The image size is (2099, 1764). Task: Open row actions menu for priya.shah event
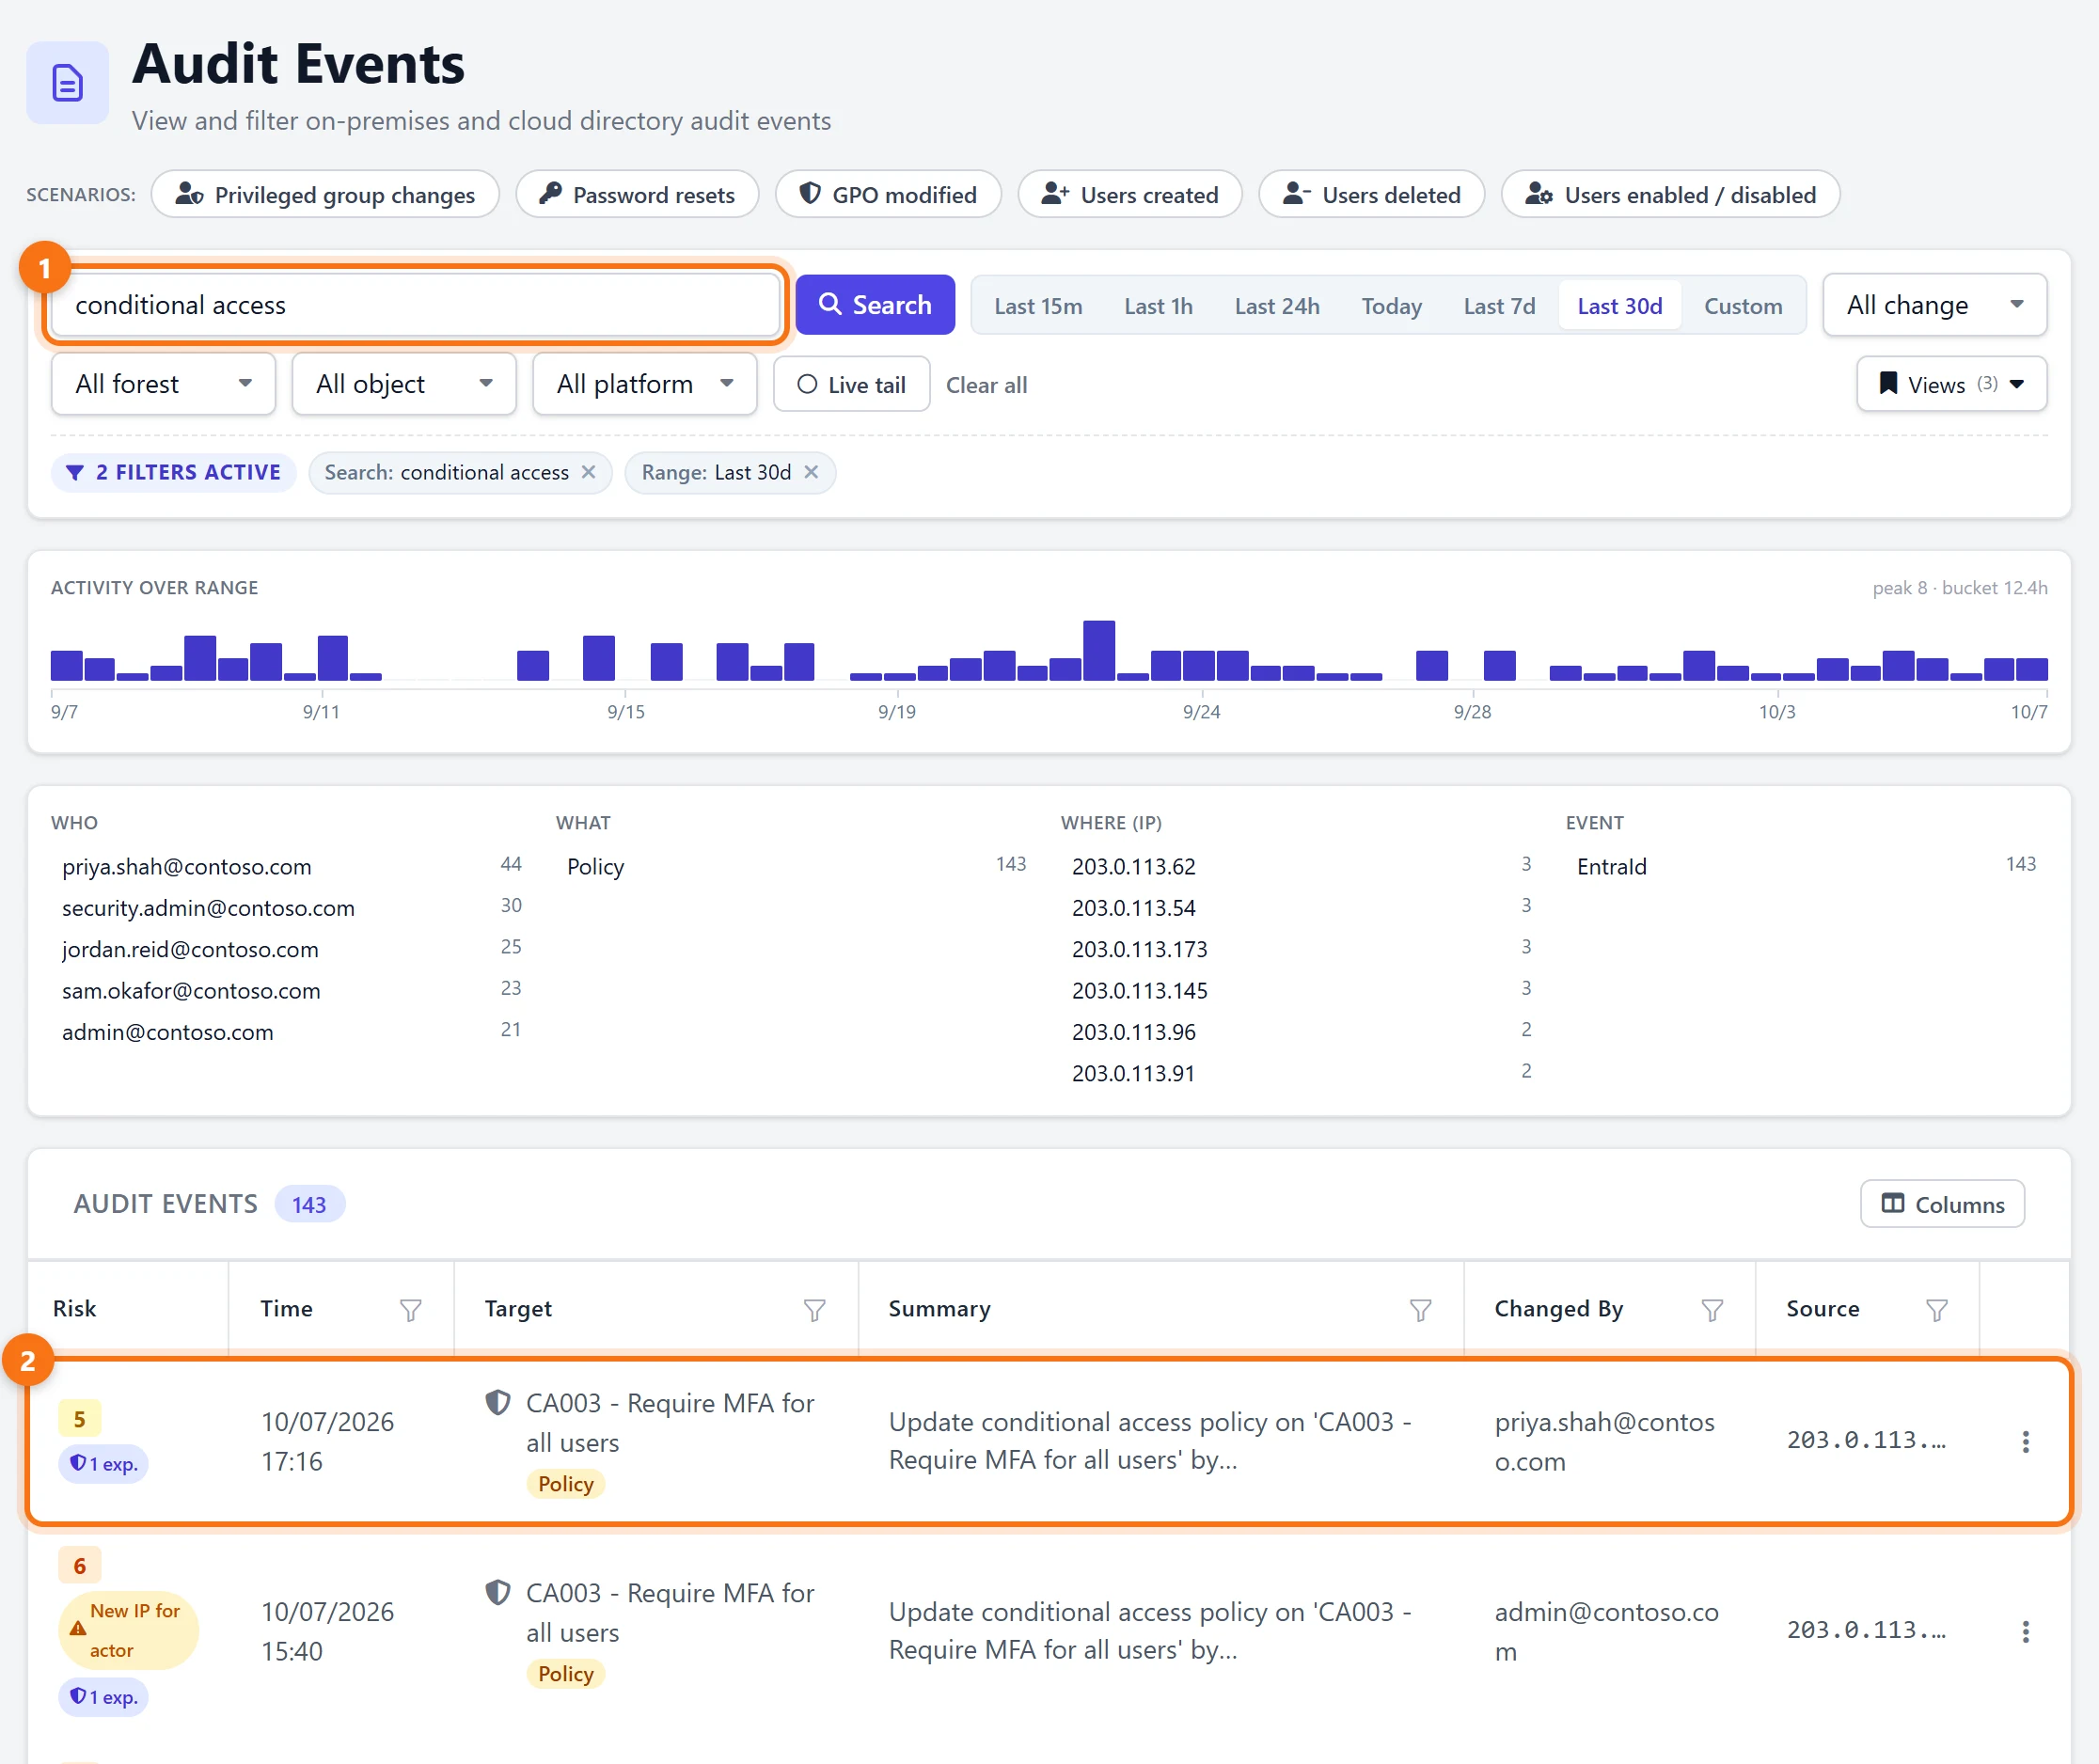pyautogui.click(x=2025, y=1441)
